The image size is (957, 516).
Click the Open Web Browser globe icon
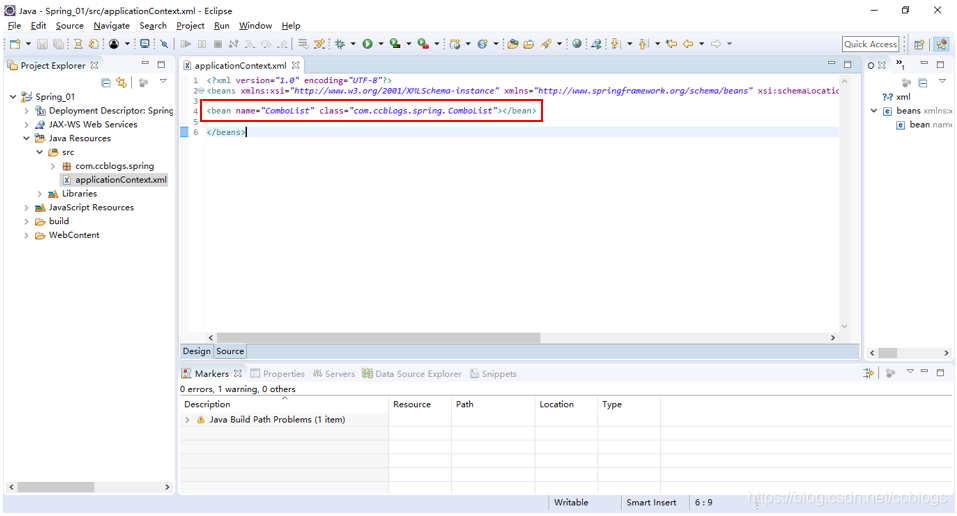(576, 44)
